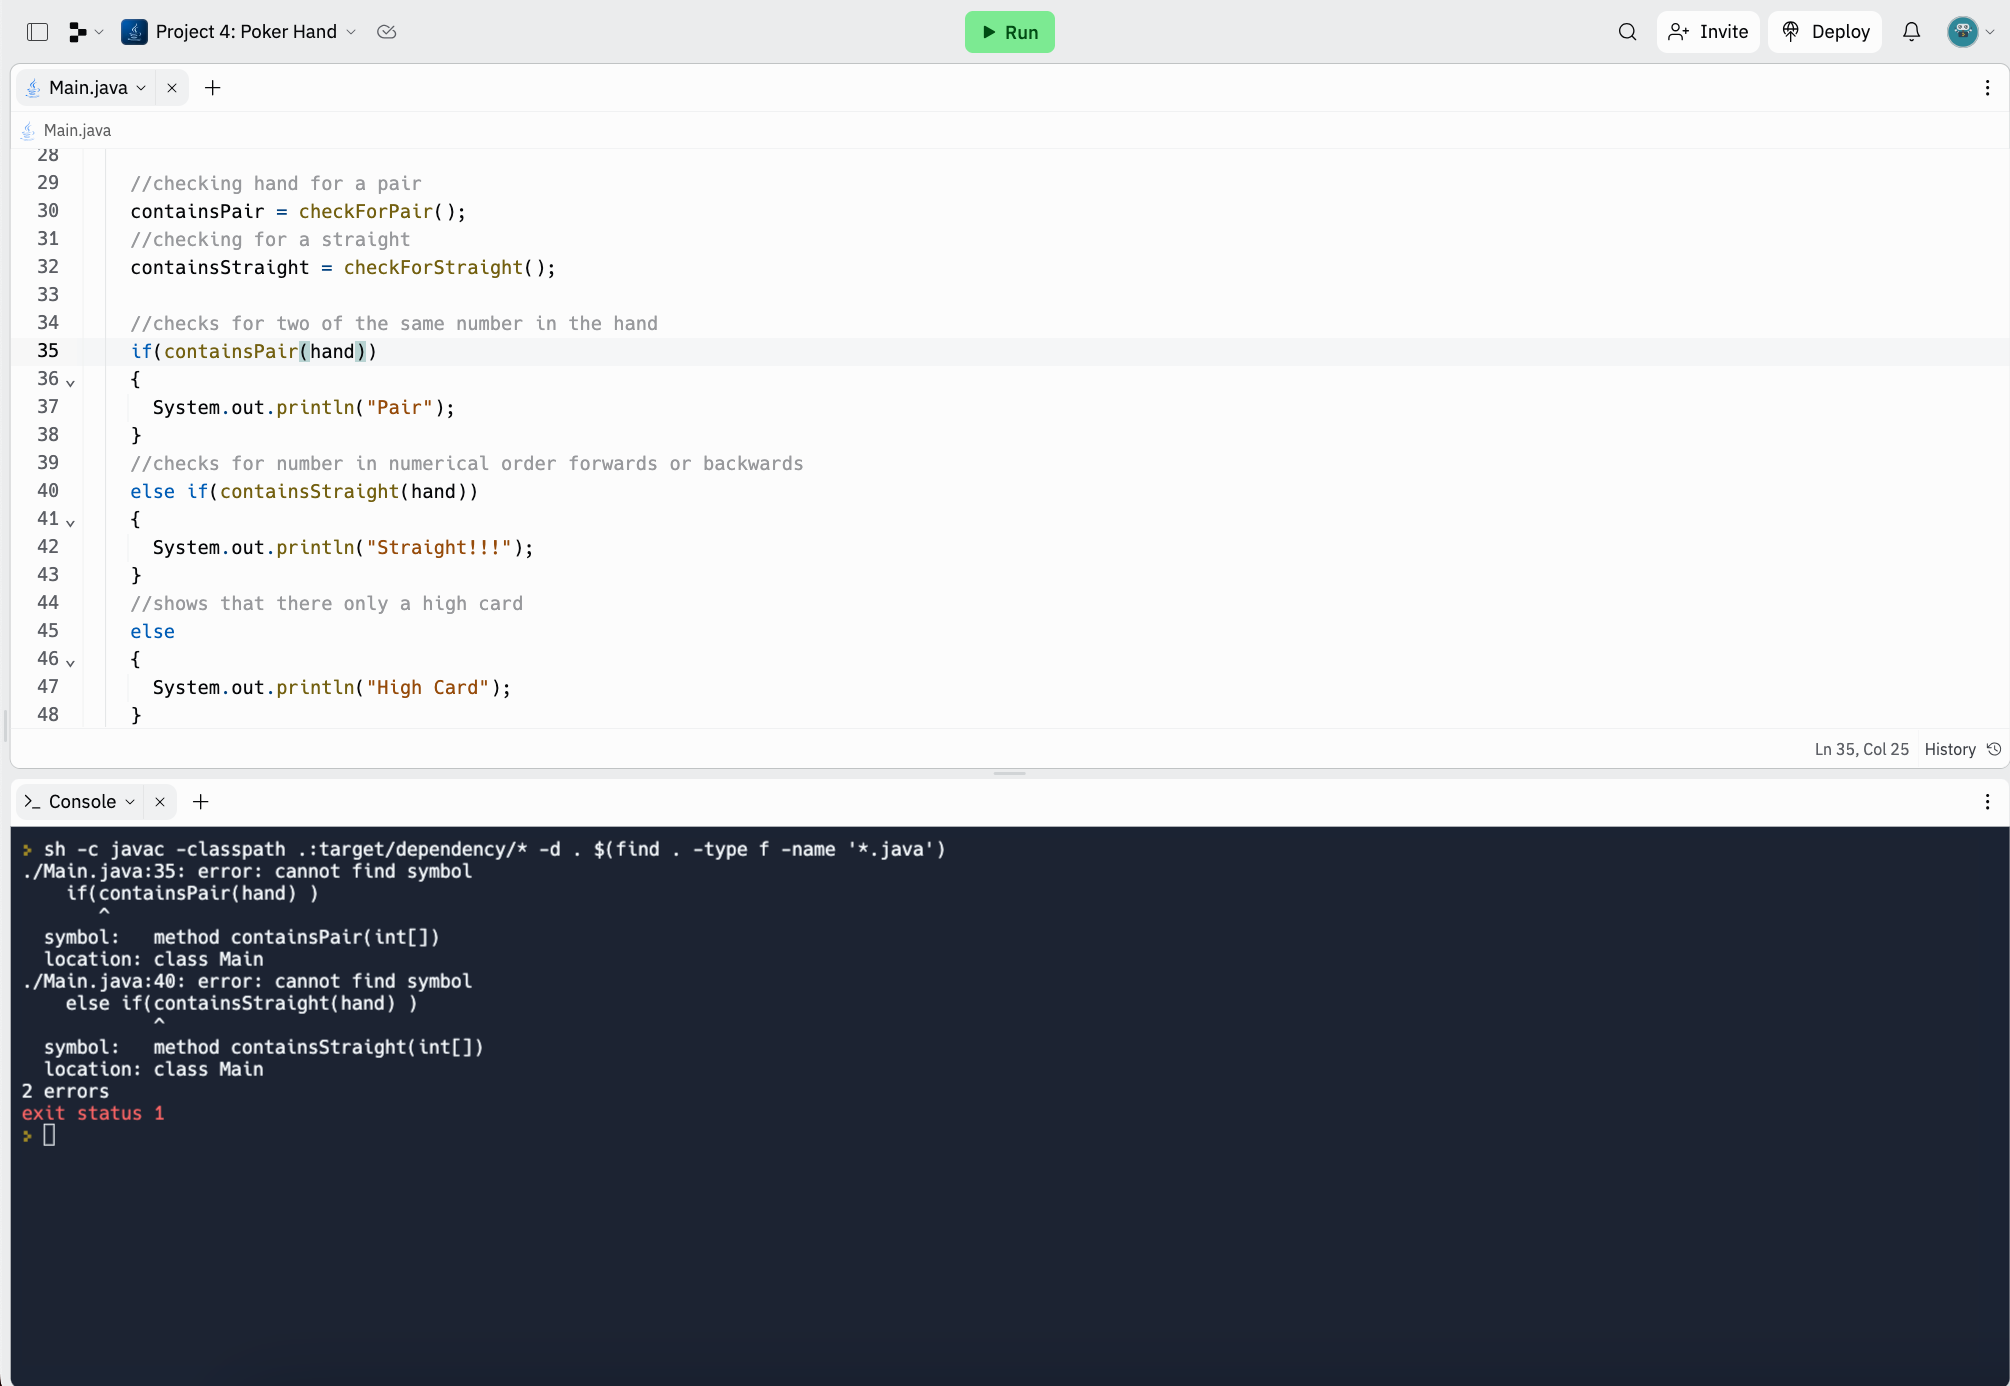The width and height of the screenshot is (2010, 1386).
Task: Open the Project 4: Poker Hand dropdown
Action: coord(351,32)
